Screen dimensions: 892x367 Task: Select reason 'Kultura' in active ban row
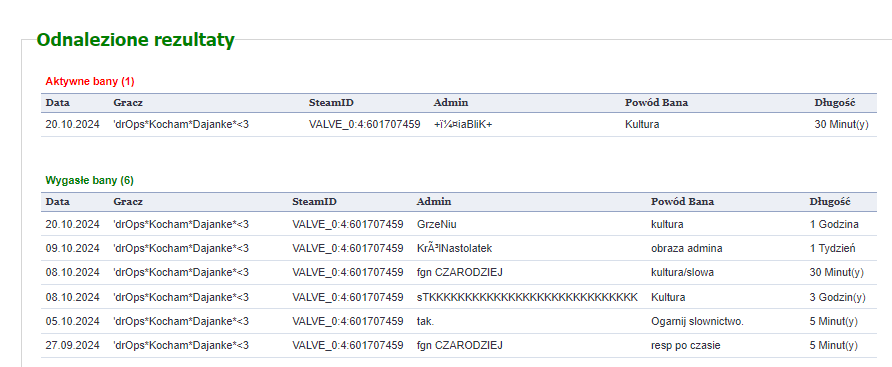coord(642,124)
